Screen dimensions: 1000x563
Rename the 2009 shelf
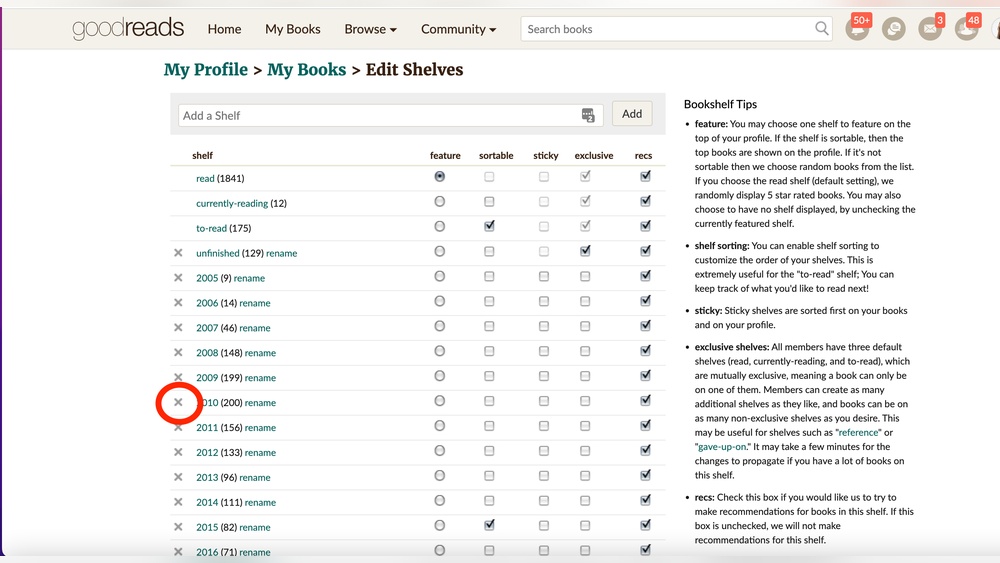(x=260, y=377)
